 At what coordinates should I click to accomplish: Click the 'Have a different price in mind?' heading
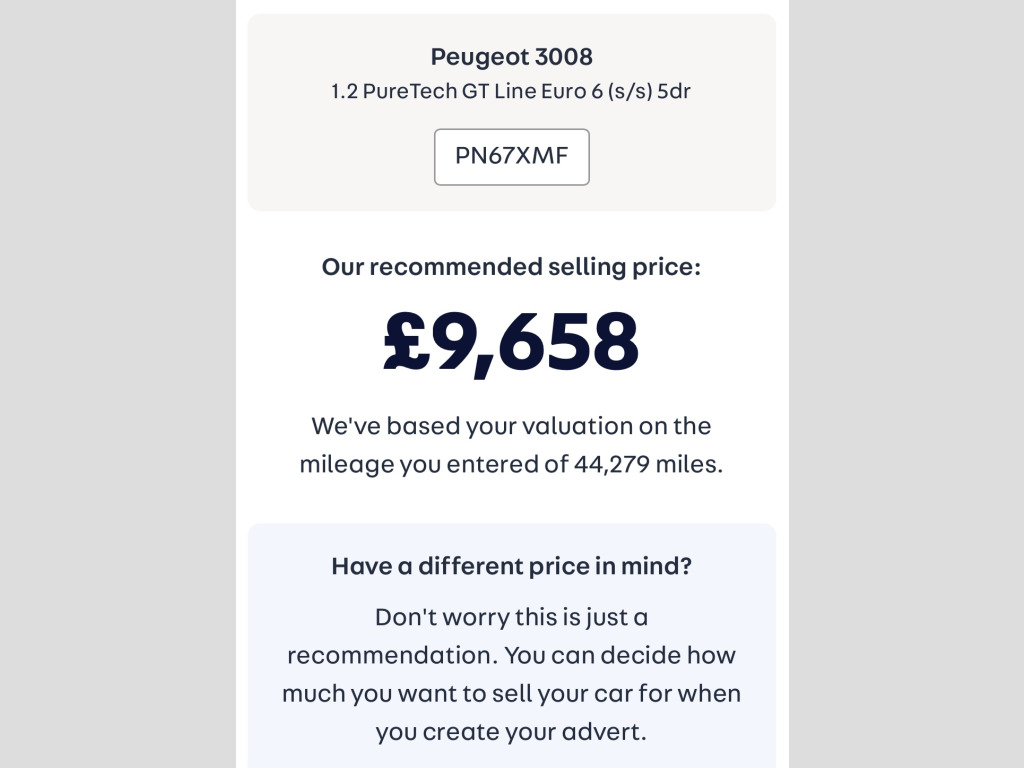point(511,566)
